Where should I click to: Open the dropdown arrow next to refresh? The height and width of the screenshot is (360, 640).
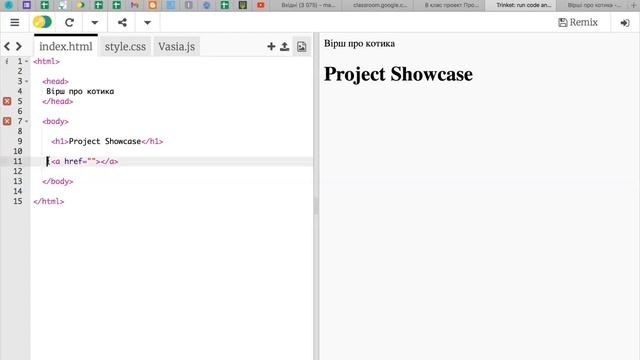(95, 22)
